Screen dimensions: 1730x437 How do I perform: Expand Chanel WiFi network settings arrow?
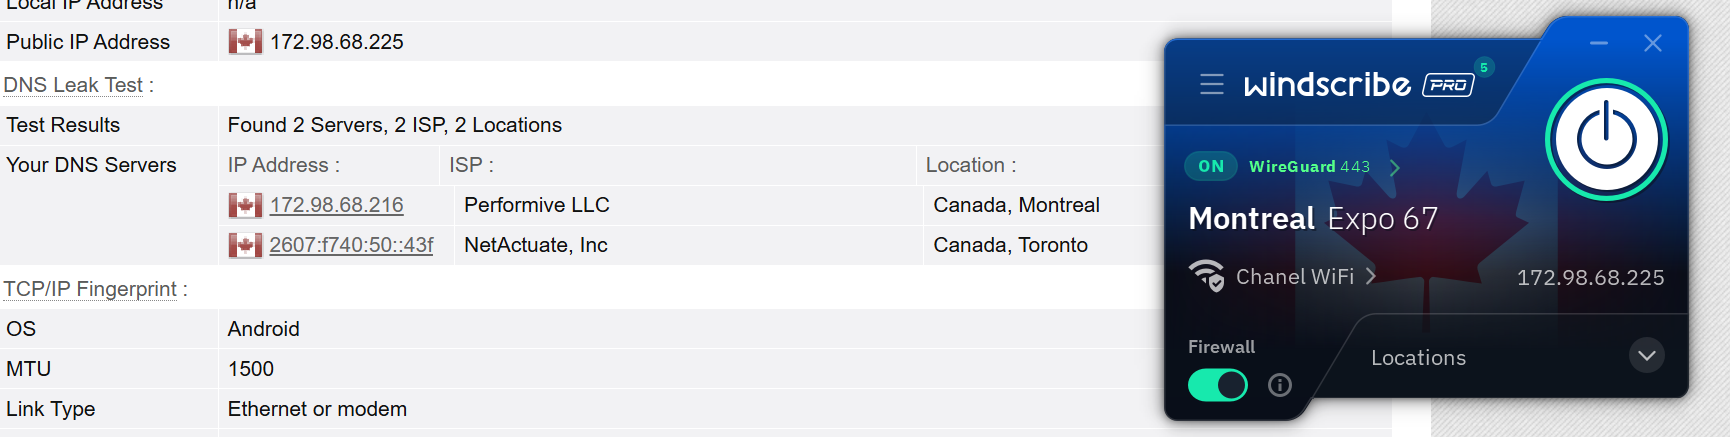pyautogui.click(x=1371, y=276)
